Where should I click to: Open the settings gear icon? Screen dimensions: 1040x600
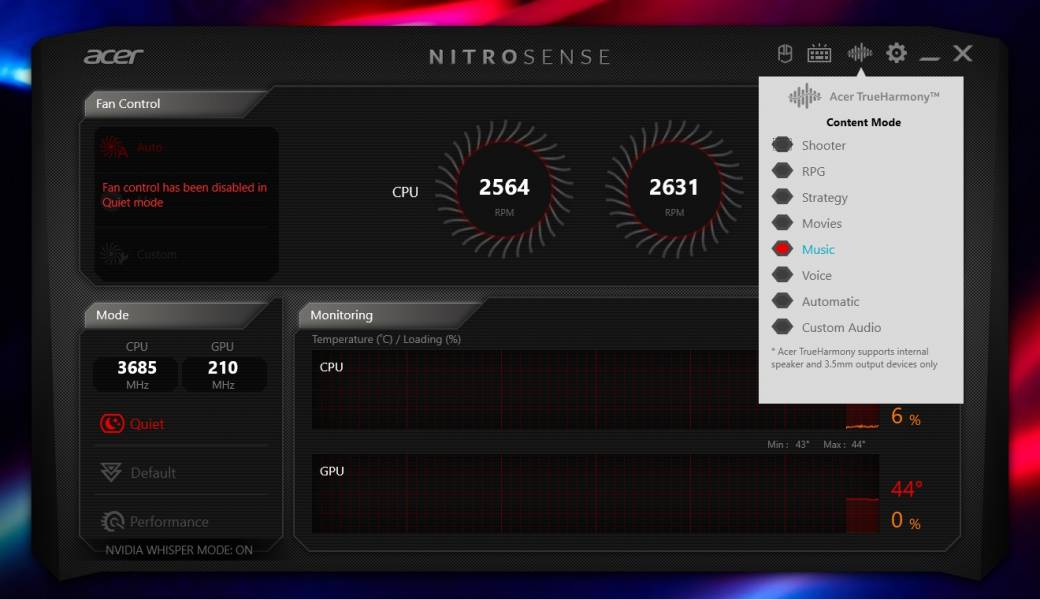(896, 53)
